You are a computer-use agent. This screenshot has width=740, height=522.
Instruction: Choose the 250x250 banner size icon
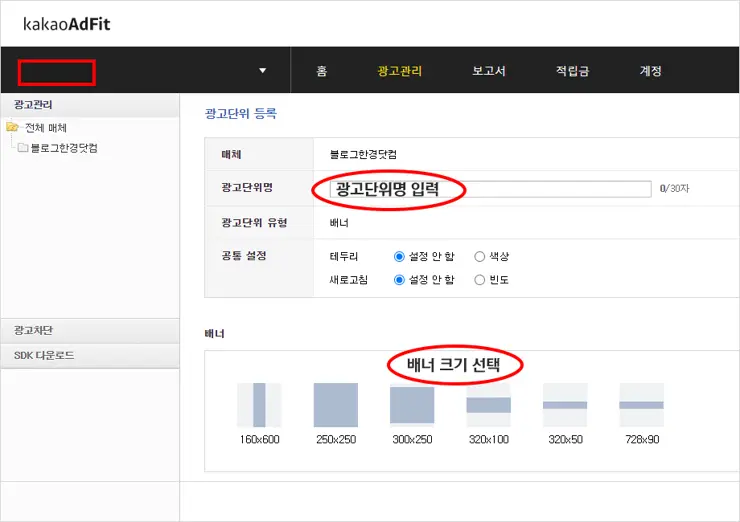[336, 405]
